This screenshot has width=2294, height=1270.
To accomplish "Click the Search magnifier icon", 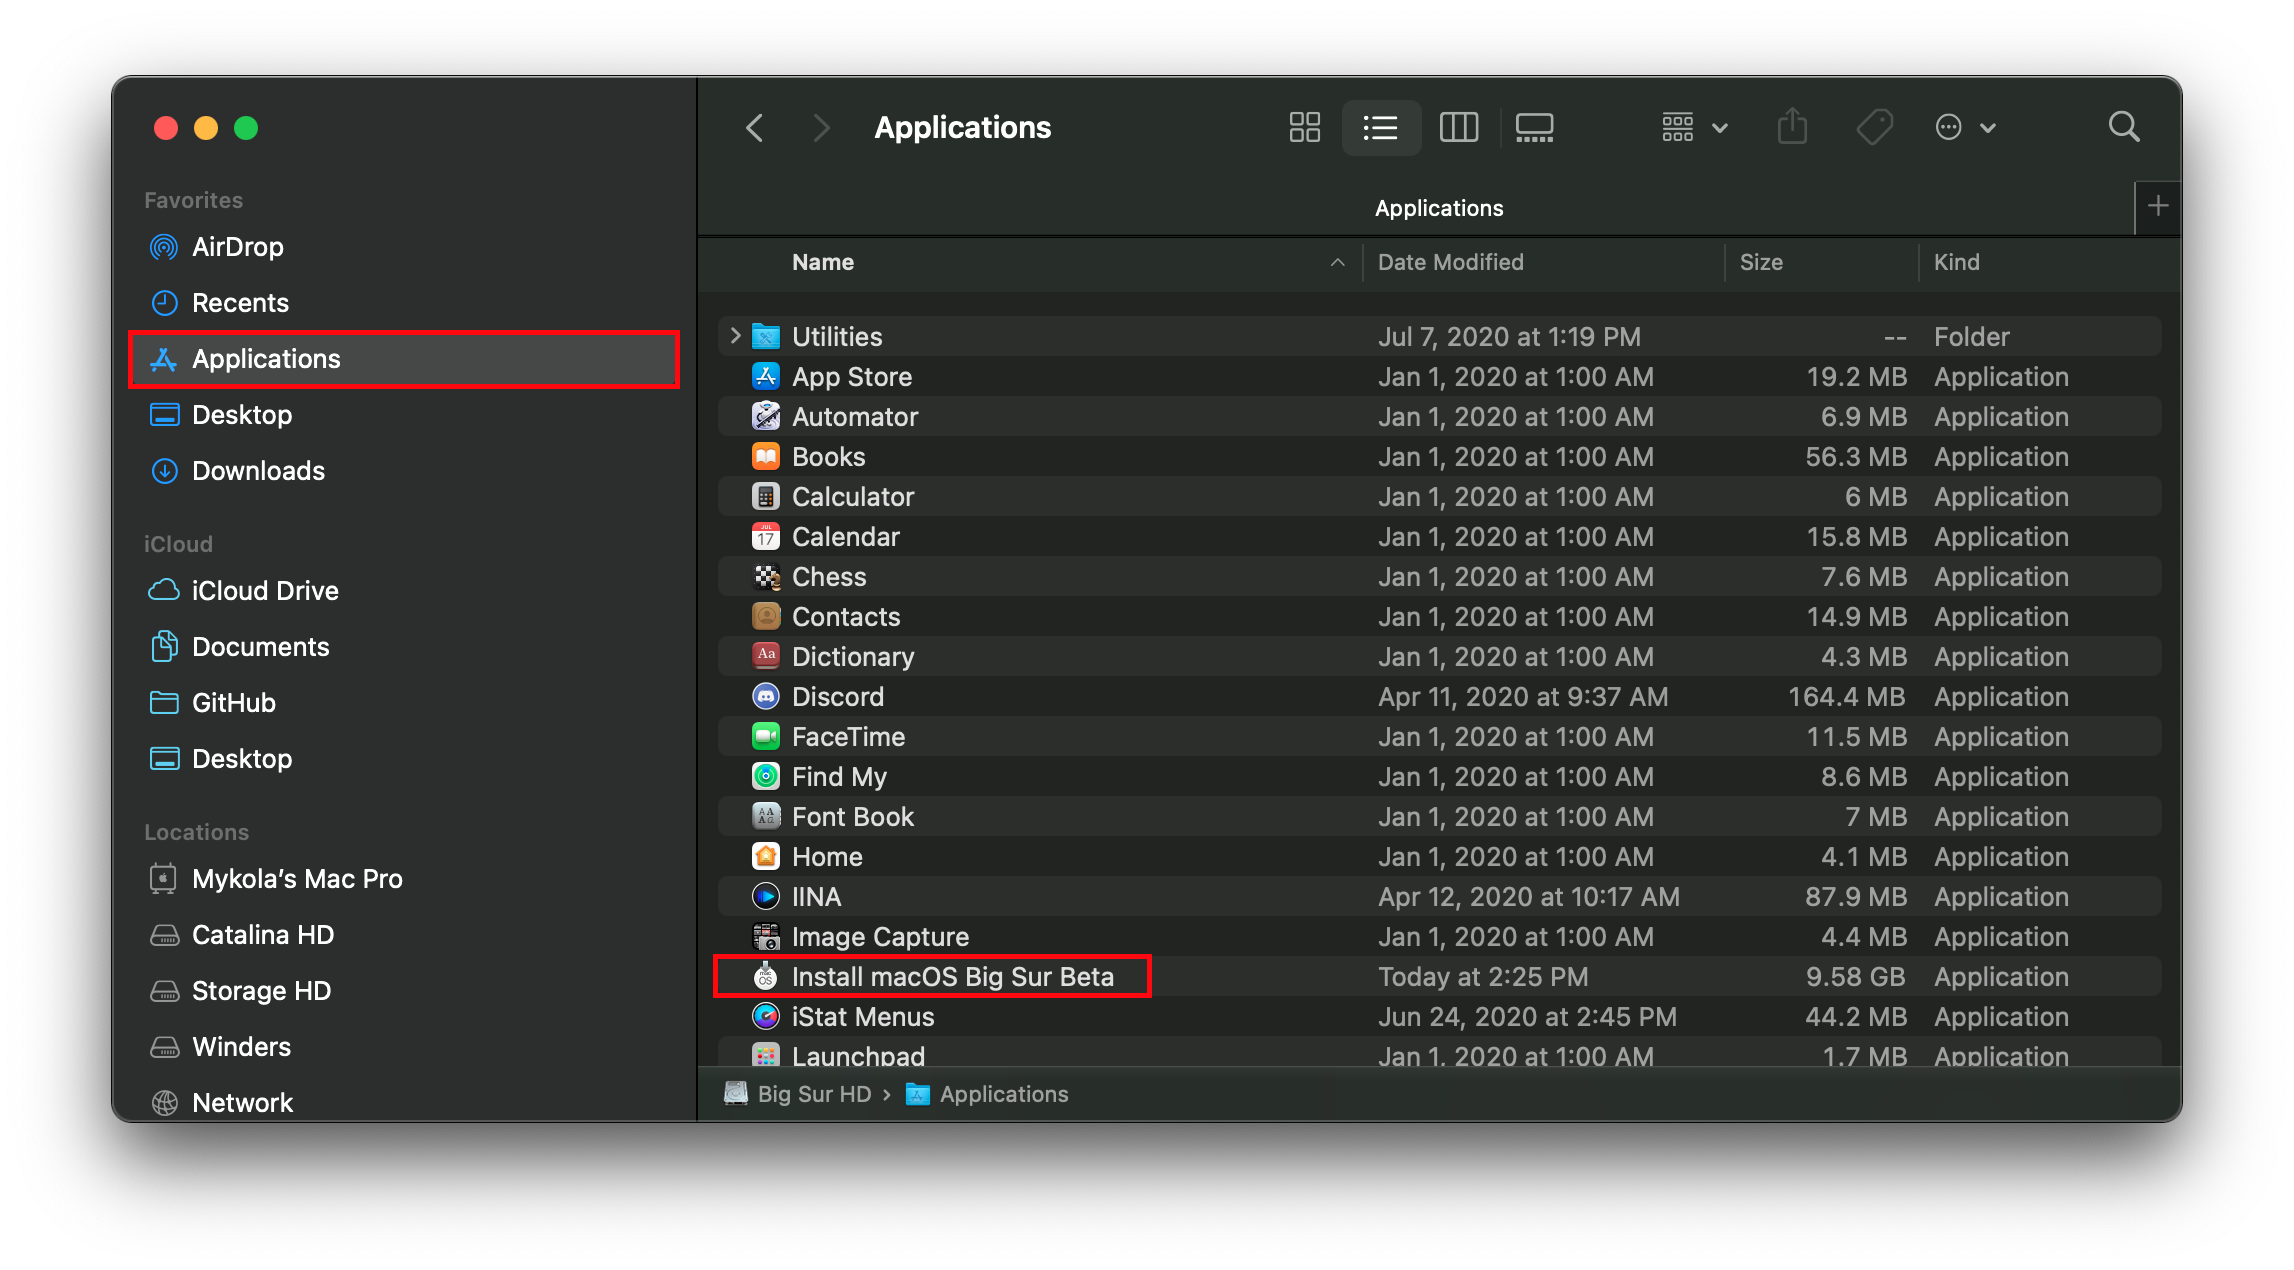I will 2124,128.
